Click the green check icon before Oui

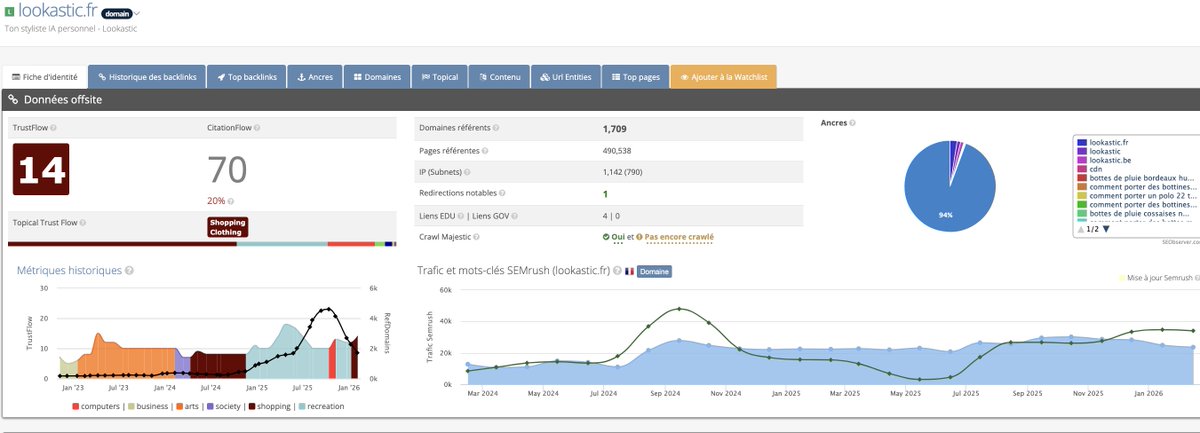click(x=606, y=237)
